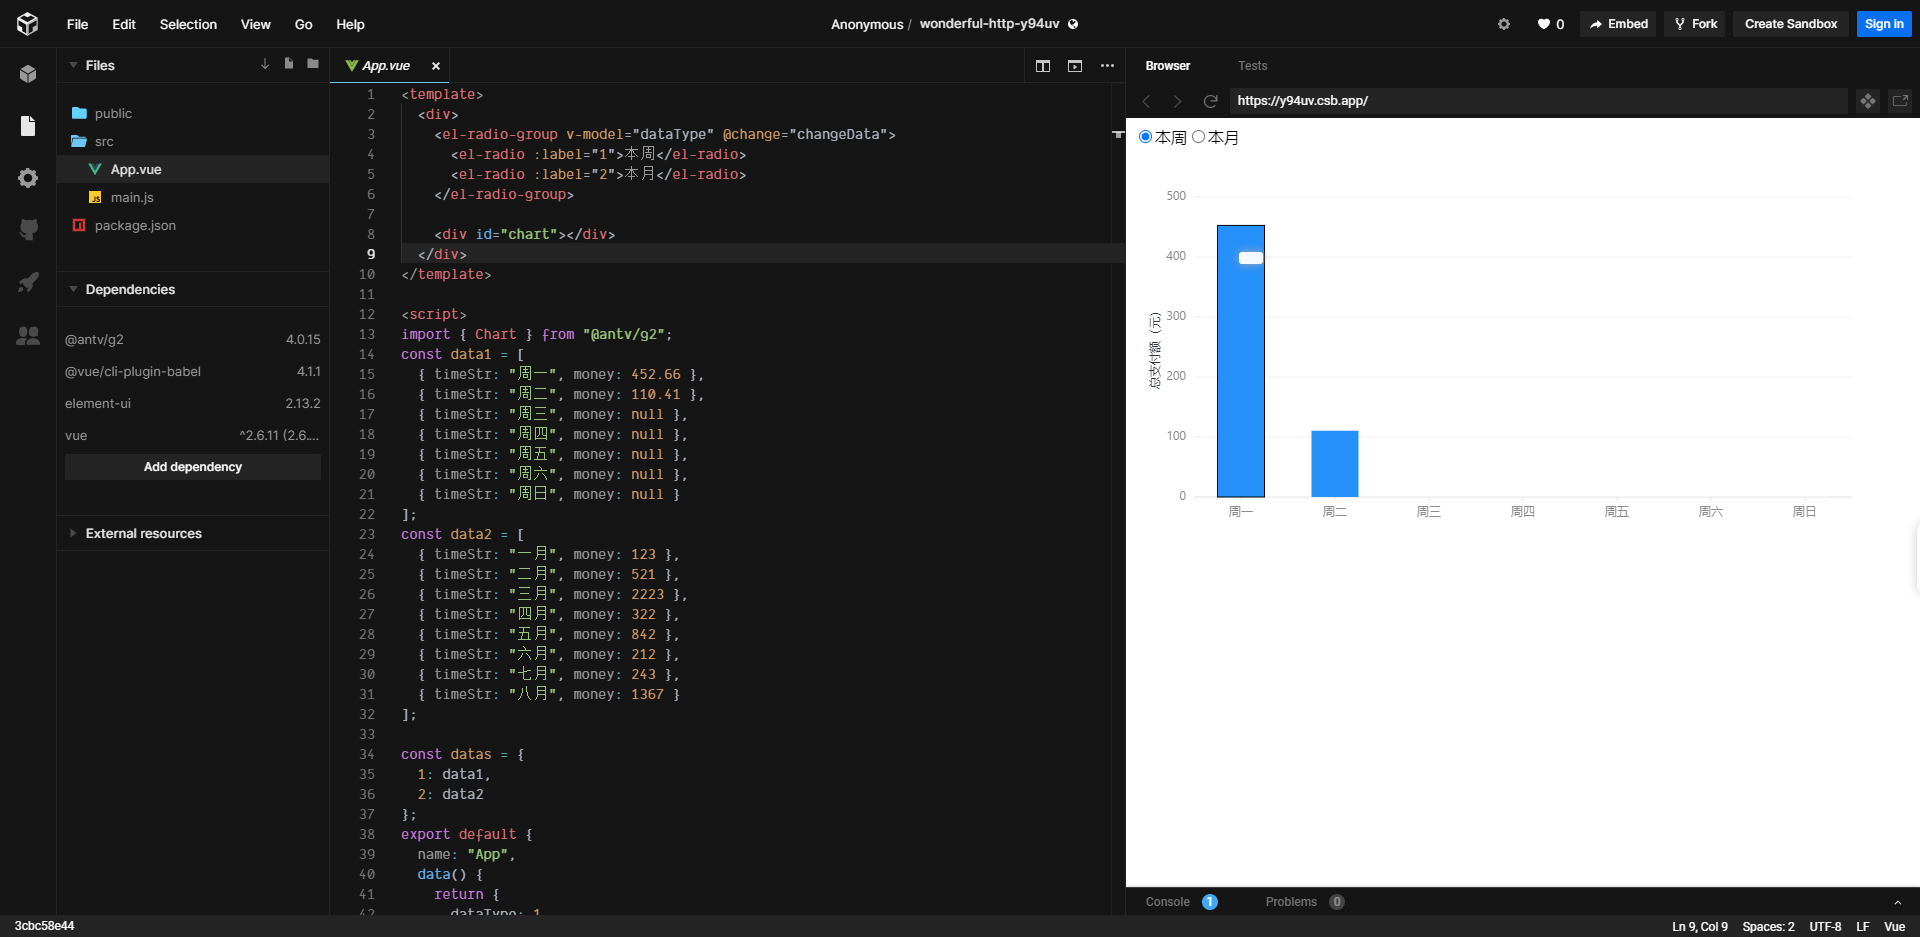Screen dimensions: 1920x937
Task: Close the App.vue editor tab
Action: [x=436, y=66]
